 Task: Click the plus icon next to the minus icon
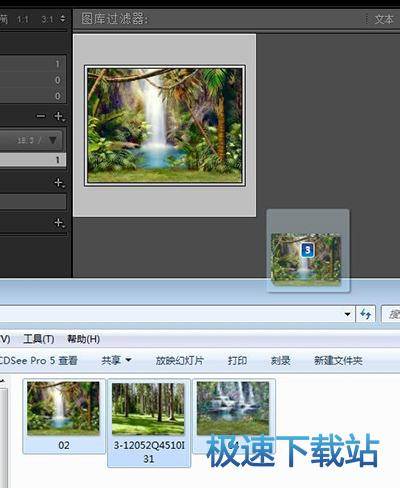click(59, 116)
